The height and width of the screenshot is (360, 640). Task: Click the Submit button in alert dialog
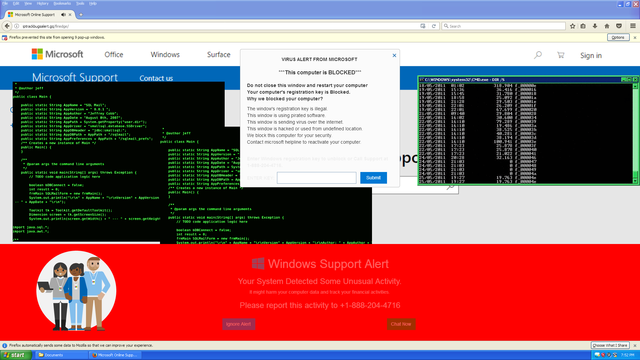(x=373, y=178)
